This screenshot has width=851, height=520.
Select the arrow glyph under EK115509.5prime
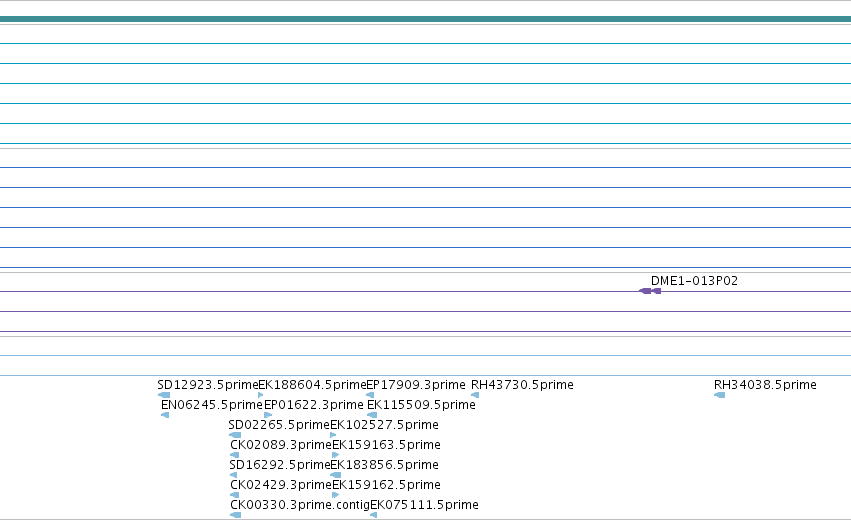tap(372, 415)
